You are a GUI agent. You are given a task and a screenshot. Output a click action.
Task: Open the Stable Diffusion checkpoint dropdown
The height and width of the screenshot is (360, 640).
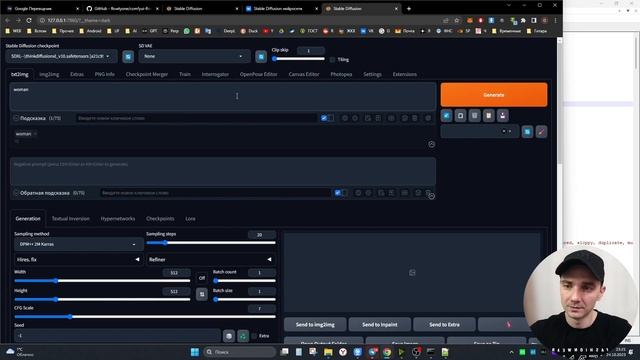point(61,56)
